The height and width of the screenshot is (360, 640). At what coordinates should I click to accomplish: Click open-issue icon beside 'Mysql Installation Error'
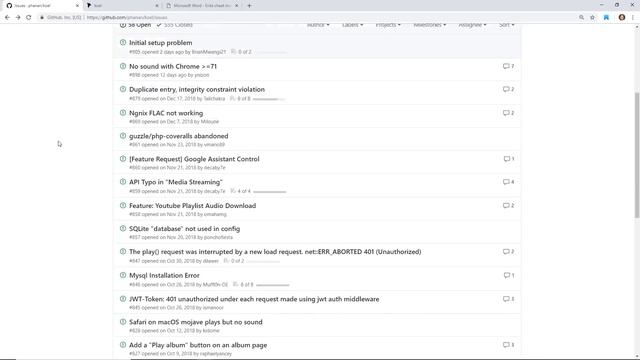coord(123,275)
